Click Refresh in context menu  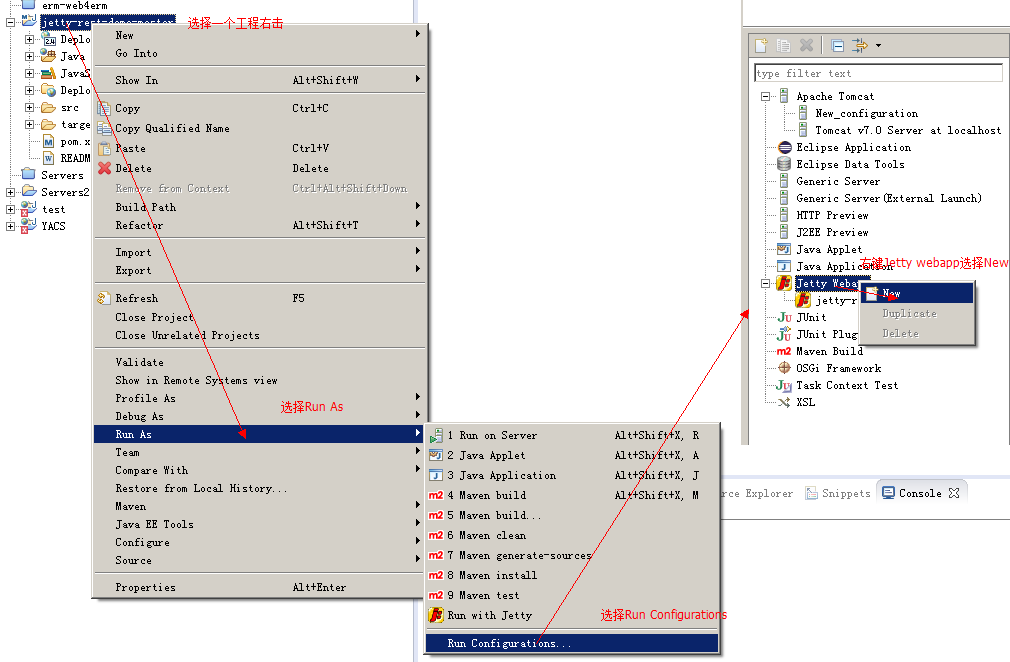[260, 298]
